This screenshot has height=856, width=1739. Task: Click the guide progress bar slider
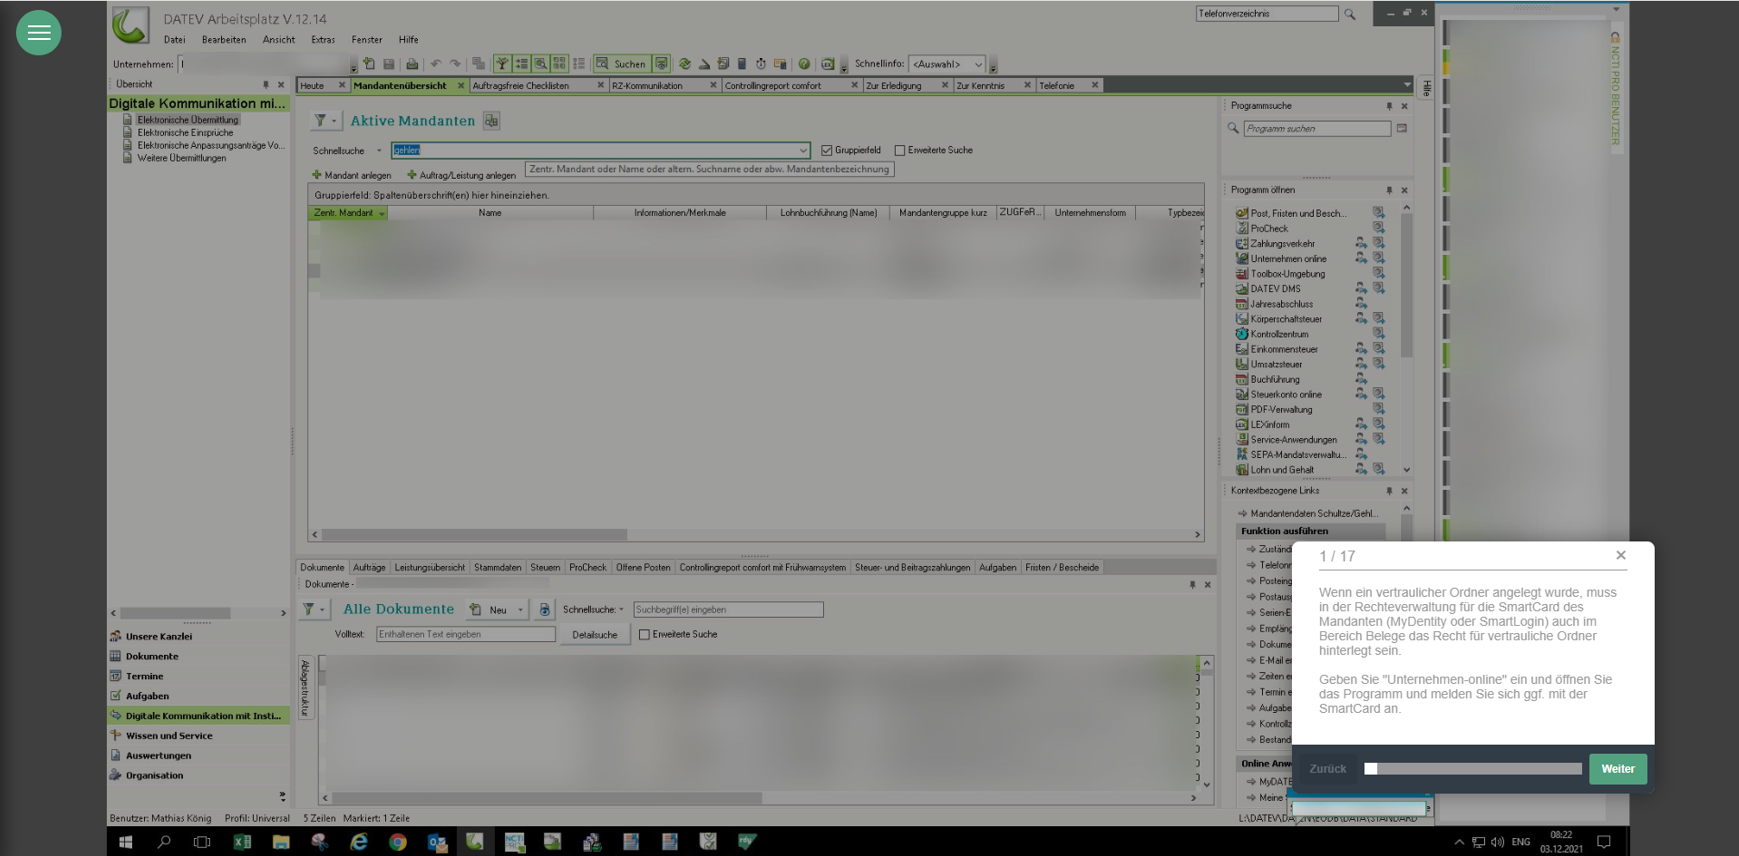coord(1473,769)
